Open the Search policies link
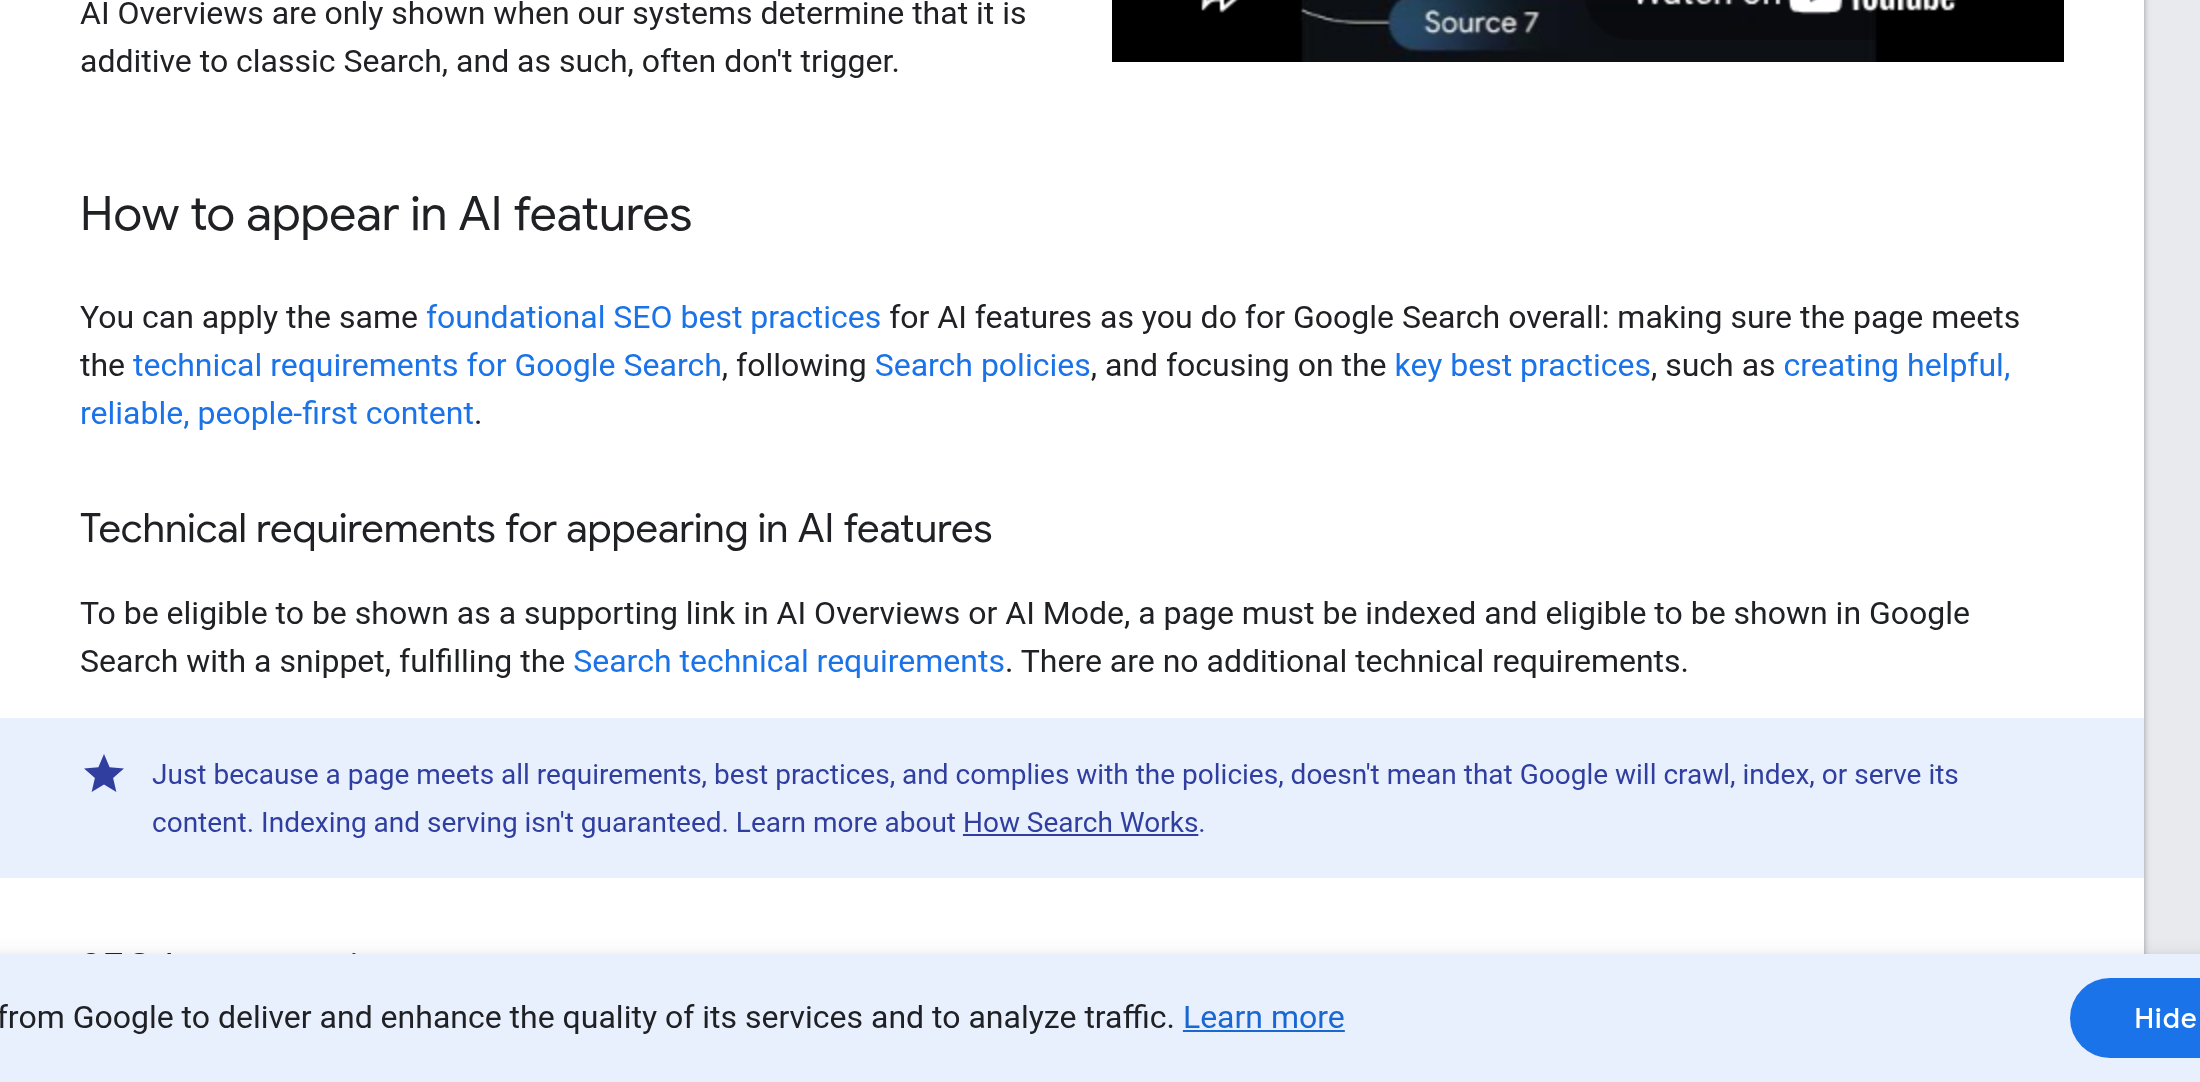 [x=982, y=365]
